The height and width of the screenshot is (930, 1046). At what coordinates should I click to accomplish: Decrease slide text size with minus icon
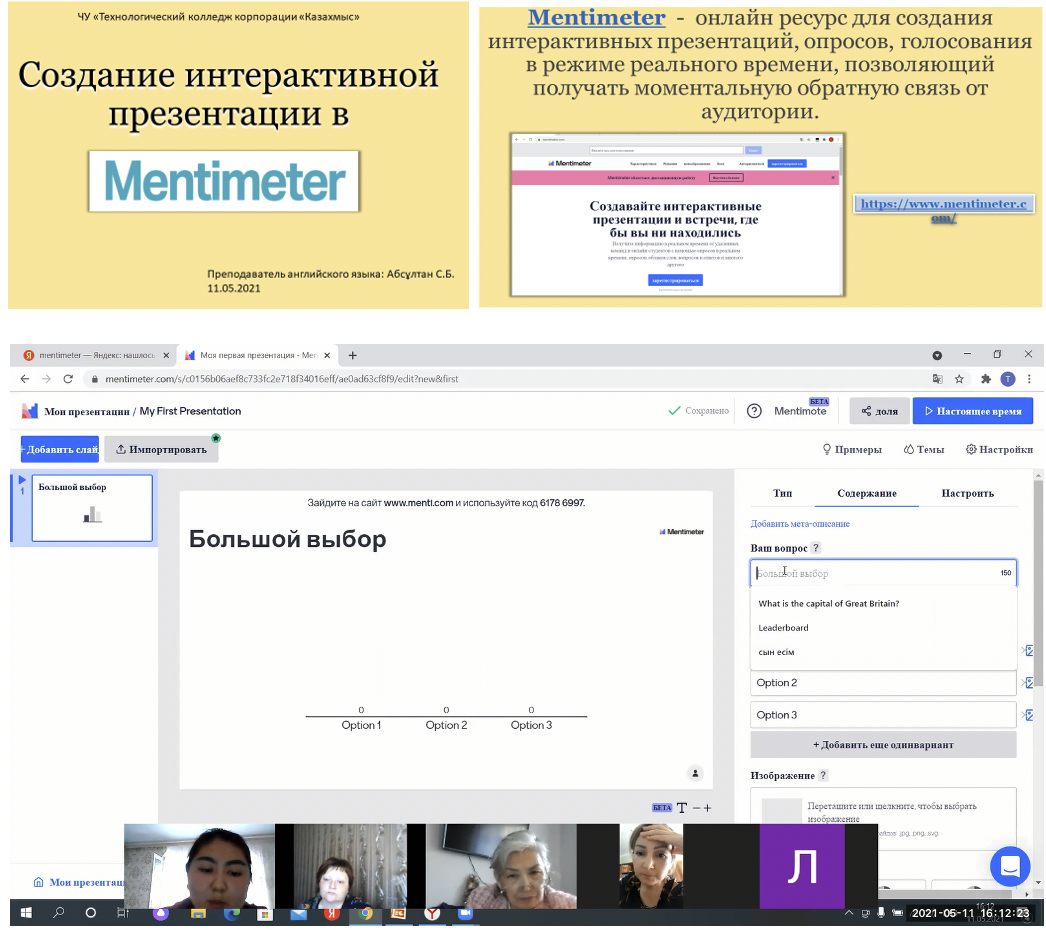(696, 808)
